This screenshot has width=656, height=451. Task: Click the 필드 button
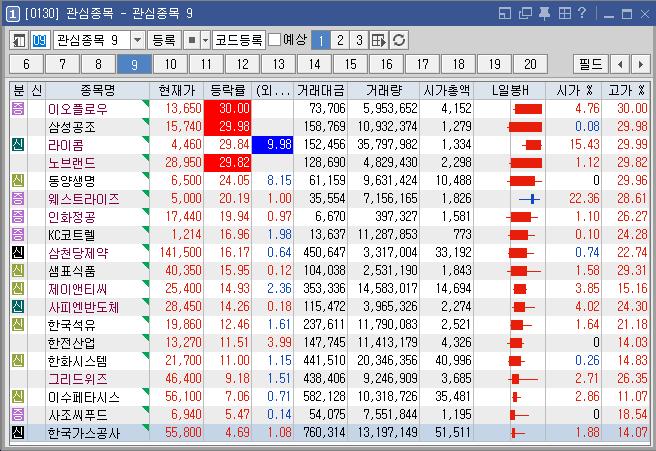point(591,64)
